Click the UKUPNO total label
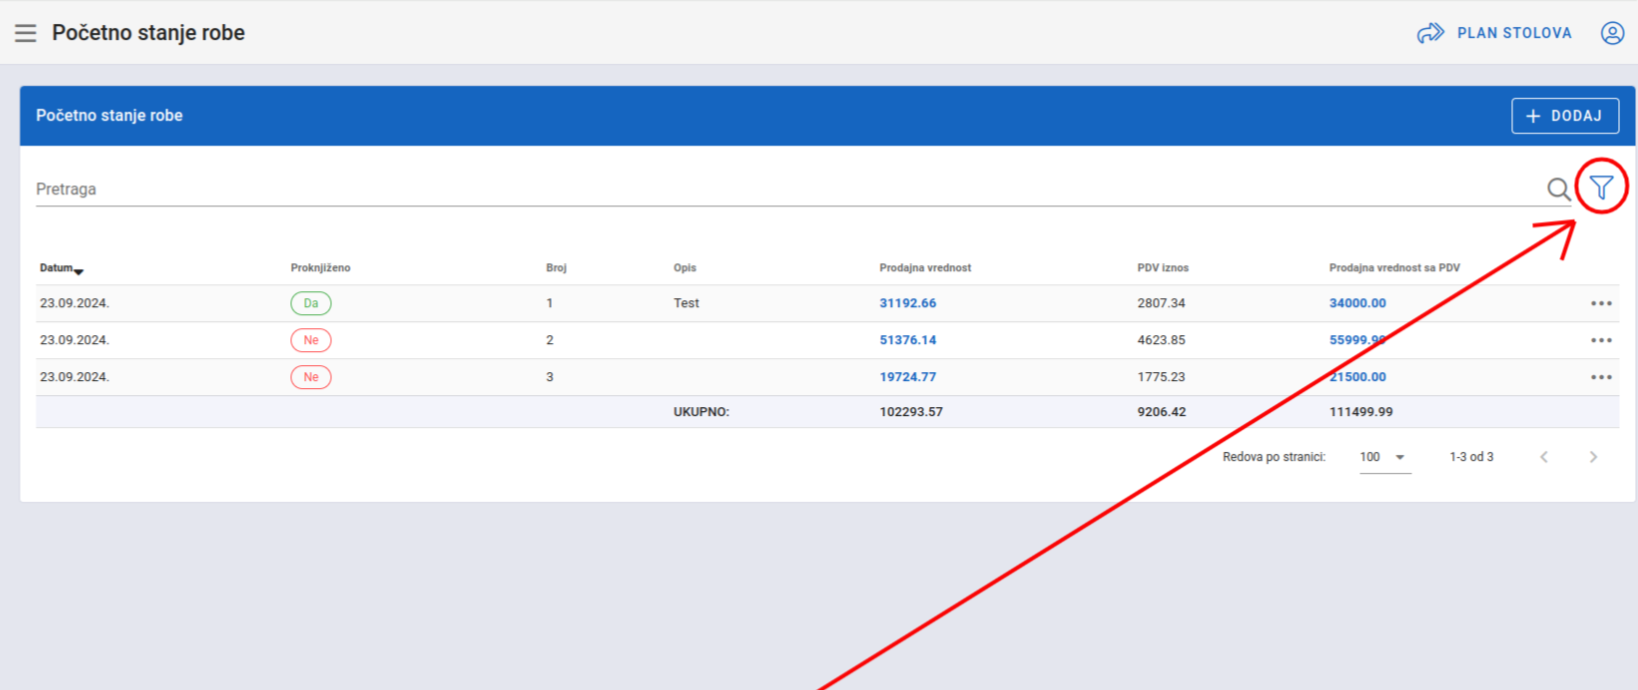Viewport: 1638px width, 690px height. click(701, 412)
